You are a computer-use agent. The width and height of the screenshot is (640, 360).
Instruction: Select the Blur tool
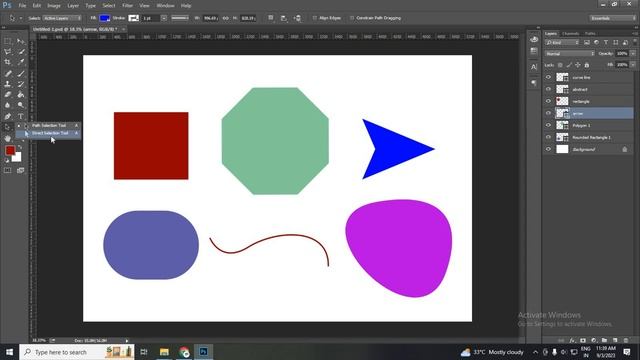[8, 105]
